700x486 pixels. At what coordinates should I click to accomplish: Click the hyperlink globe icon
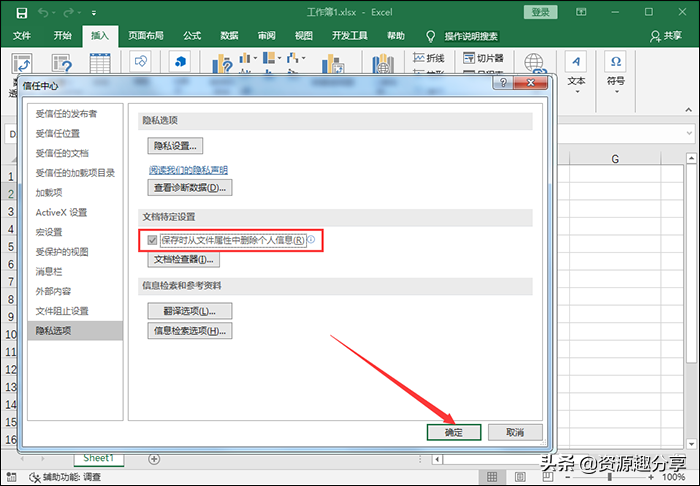534,63
